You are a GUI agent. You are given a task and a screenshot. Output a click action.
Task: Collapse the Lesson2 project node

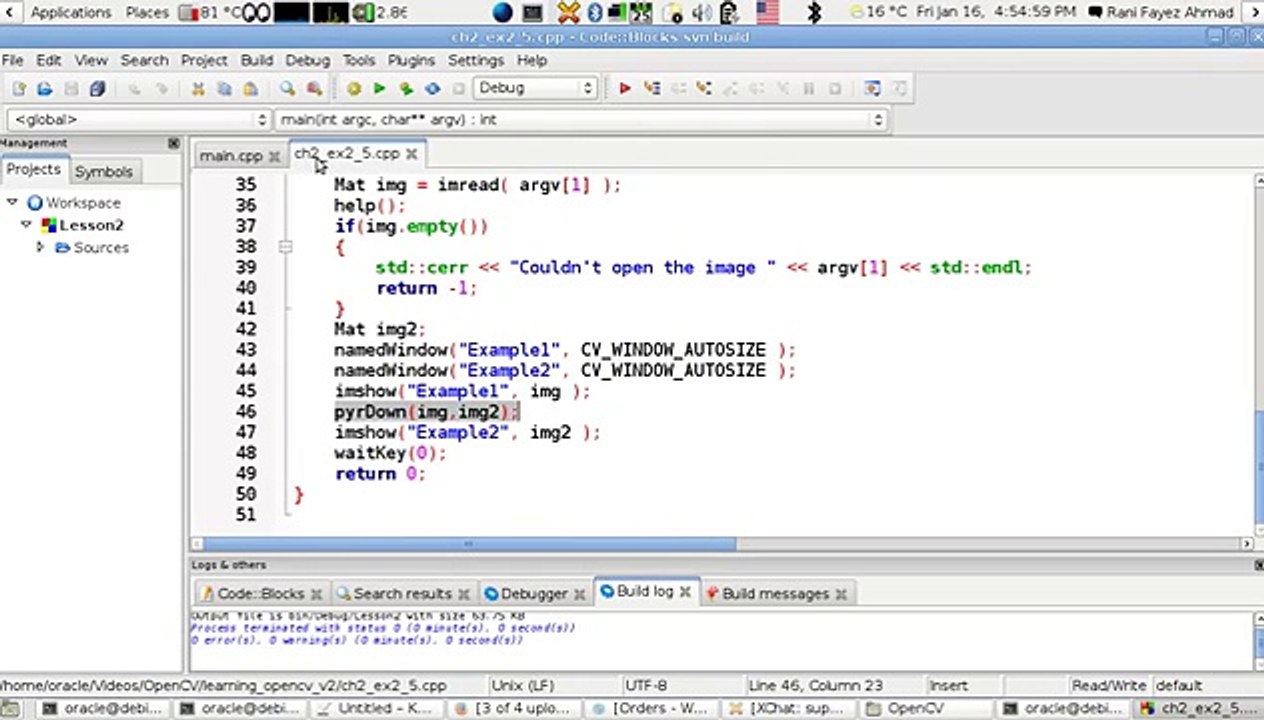point(27,225)
